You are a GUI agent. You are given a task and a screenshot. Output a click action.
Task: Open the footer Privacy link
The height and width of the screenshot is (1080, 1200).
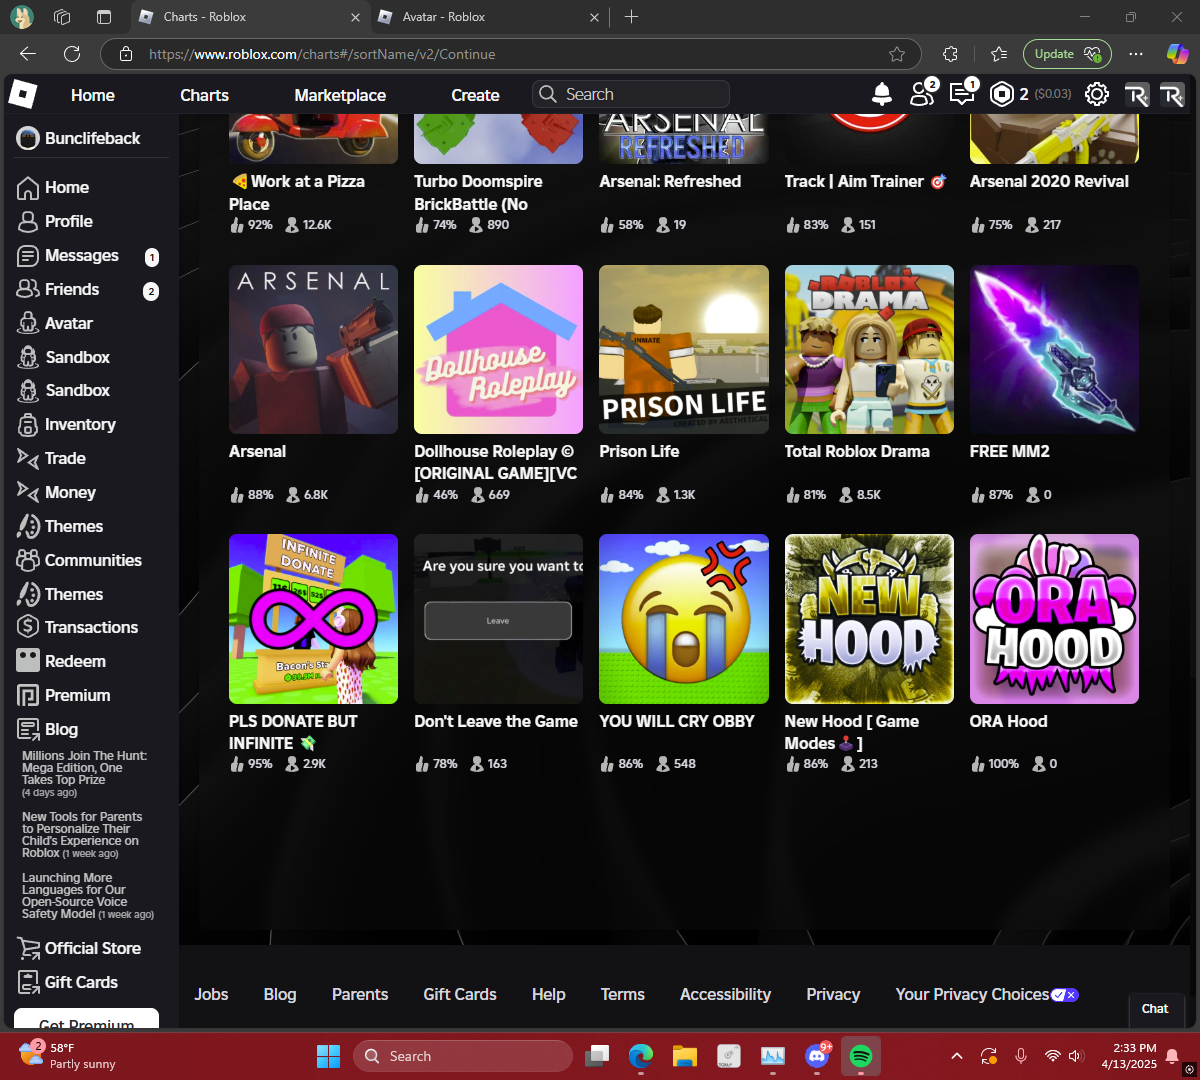click(833, 995)
